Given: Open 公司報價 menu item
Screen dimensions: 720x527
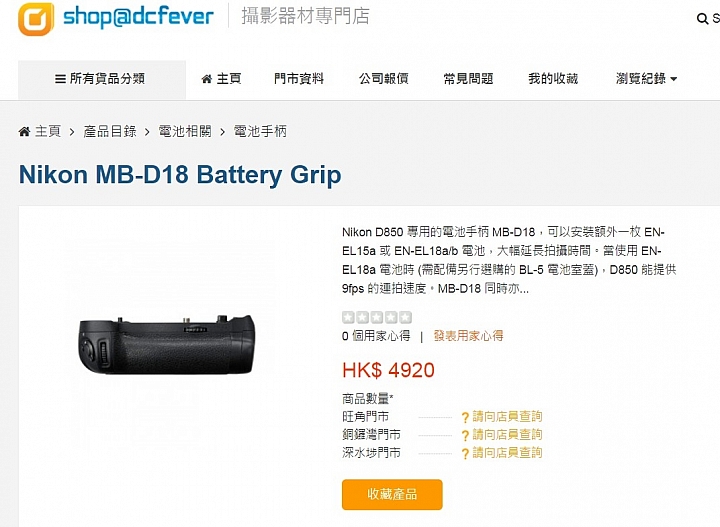Looking at the screenshot, I should (x=384, y=79).
